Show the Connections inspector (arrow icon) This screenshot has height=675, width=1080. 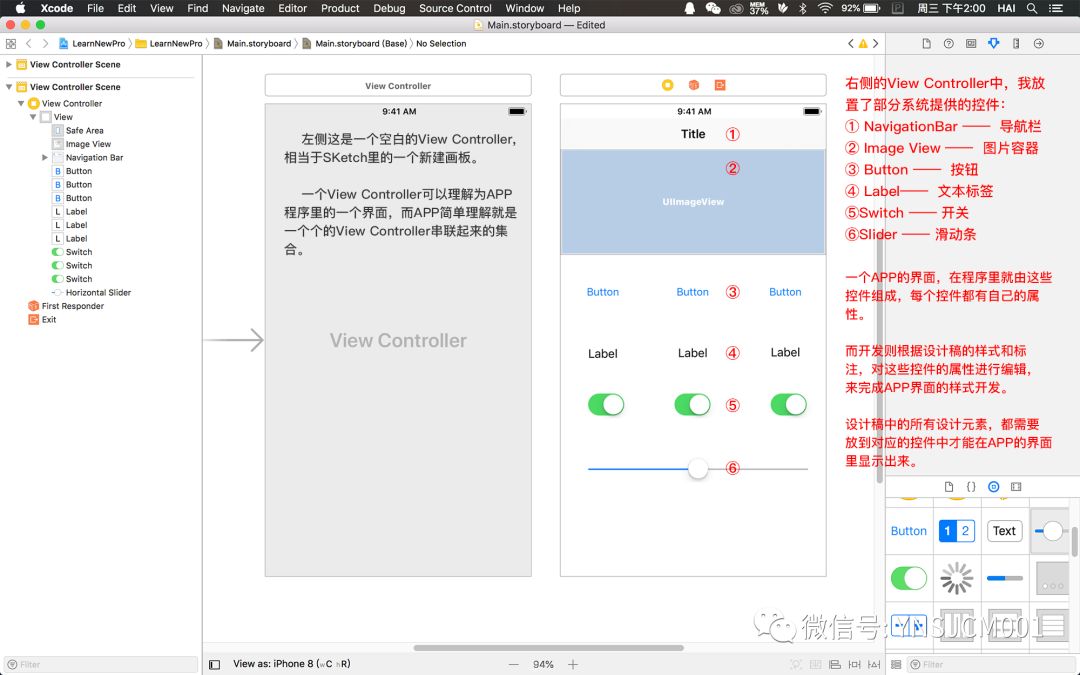point(1037,43)
